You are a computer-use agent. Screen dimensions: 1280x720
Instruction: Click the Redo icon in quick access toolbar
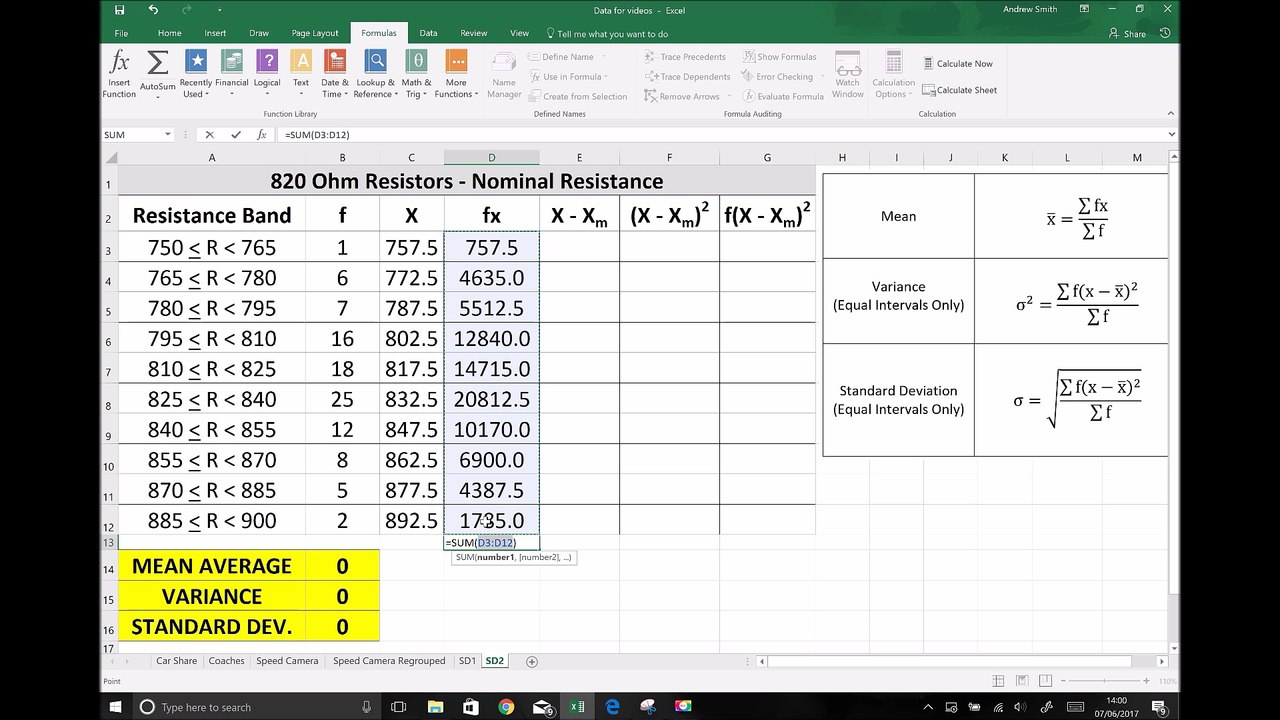pos(188,10)
